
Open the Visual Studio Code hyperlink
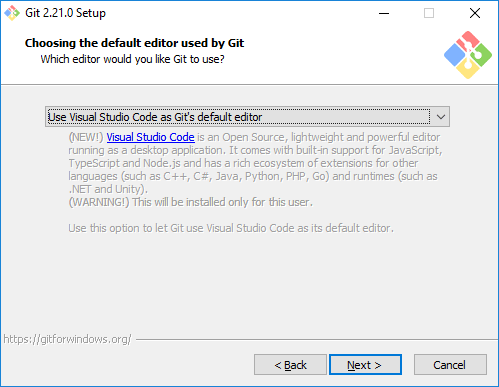(x=150, y=137)
